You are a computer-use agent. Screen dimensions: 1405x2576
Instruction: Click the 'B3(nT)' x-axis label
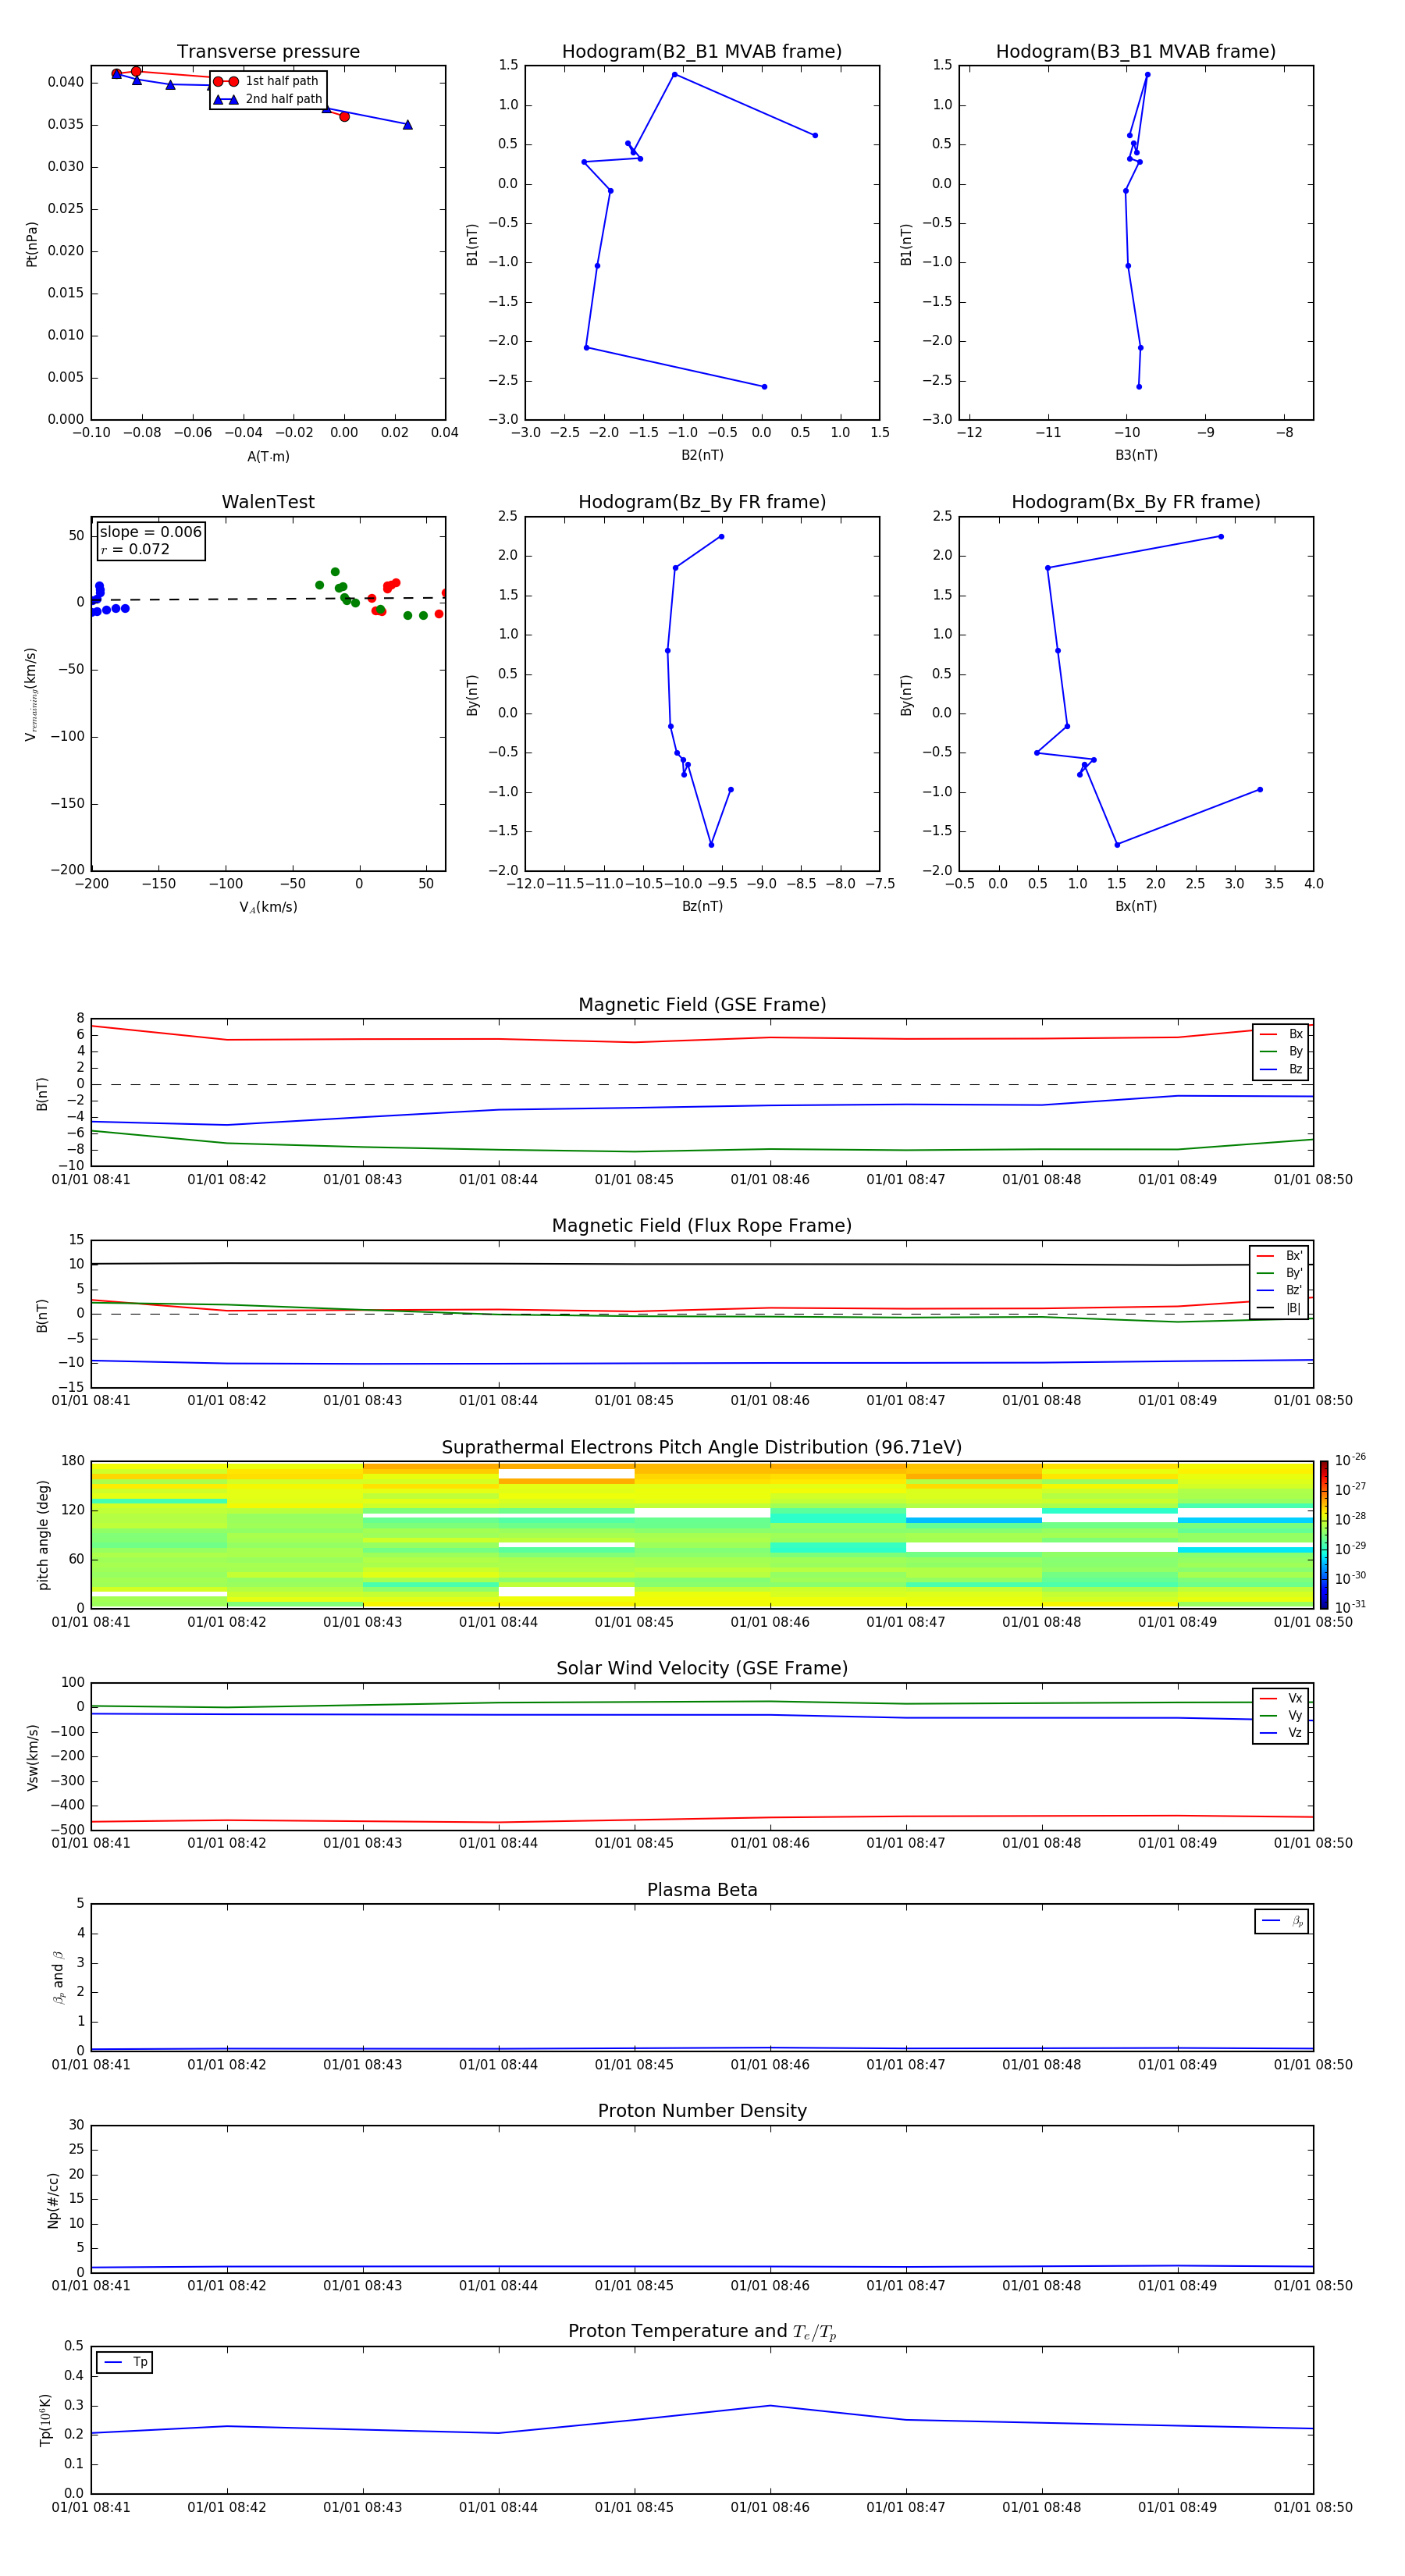1136,455
